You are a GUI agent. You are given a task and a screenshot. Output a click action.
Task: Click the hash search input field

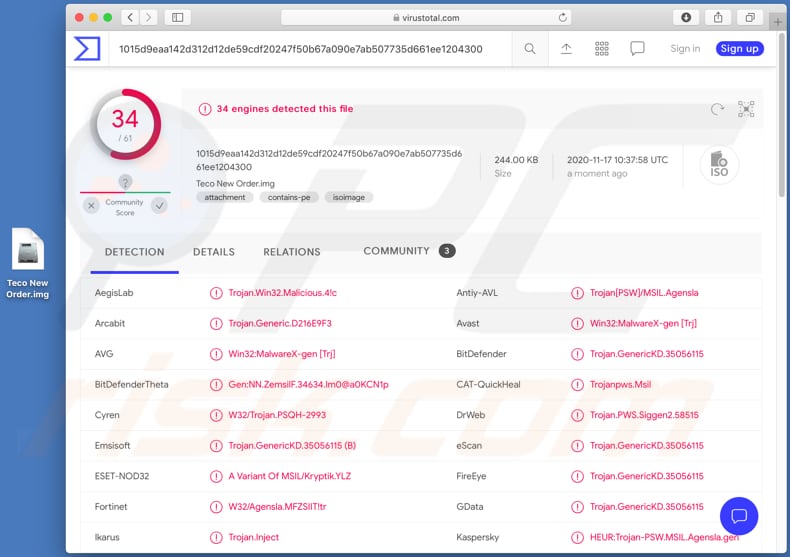(310, 49)
